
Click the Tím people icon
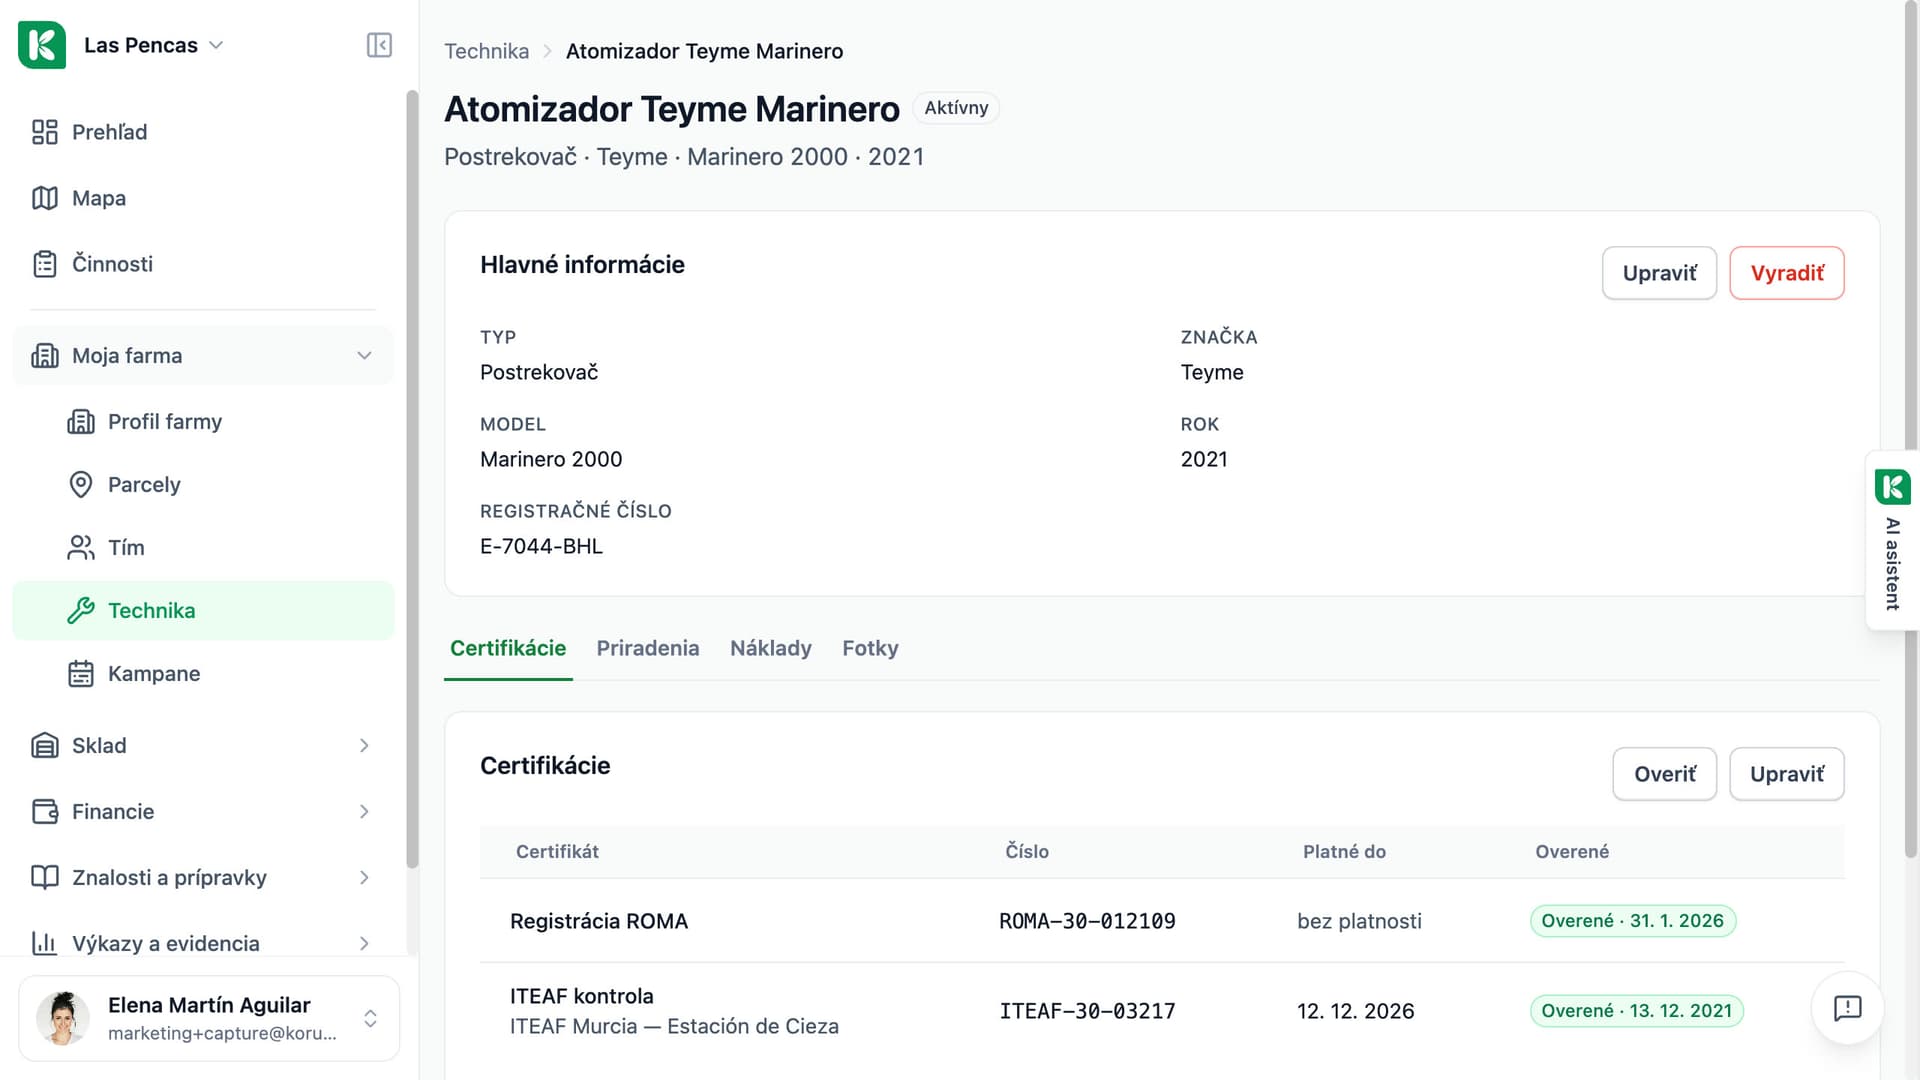(81, 548)
